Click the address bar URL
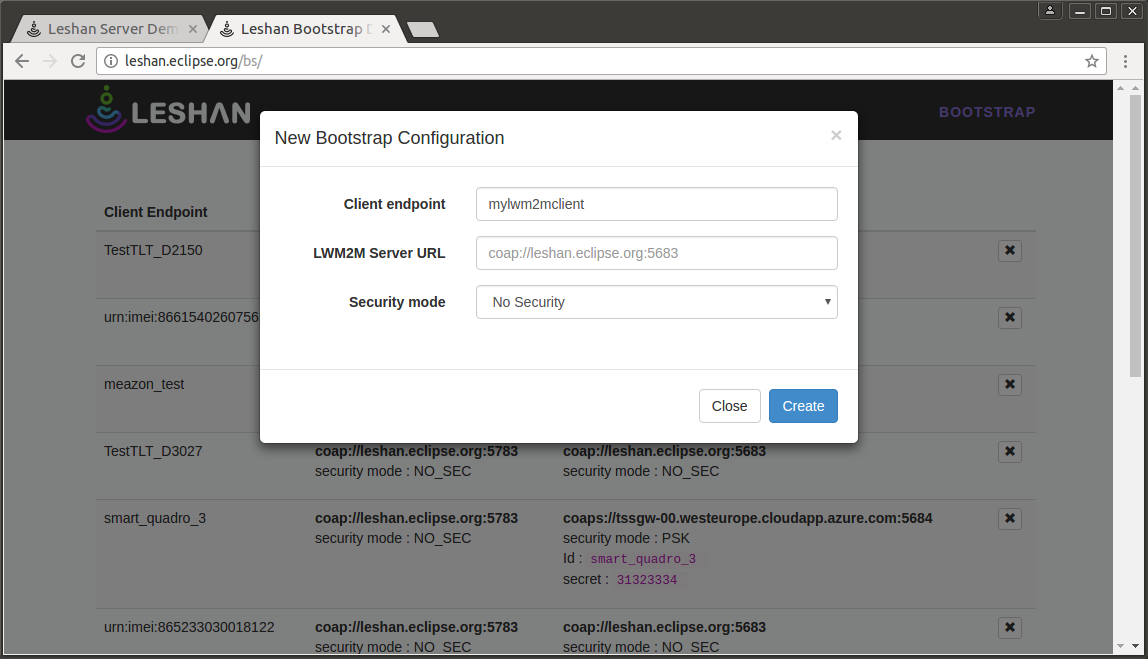This screenshot has height=659, width=1148. [x=193, y=61]
